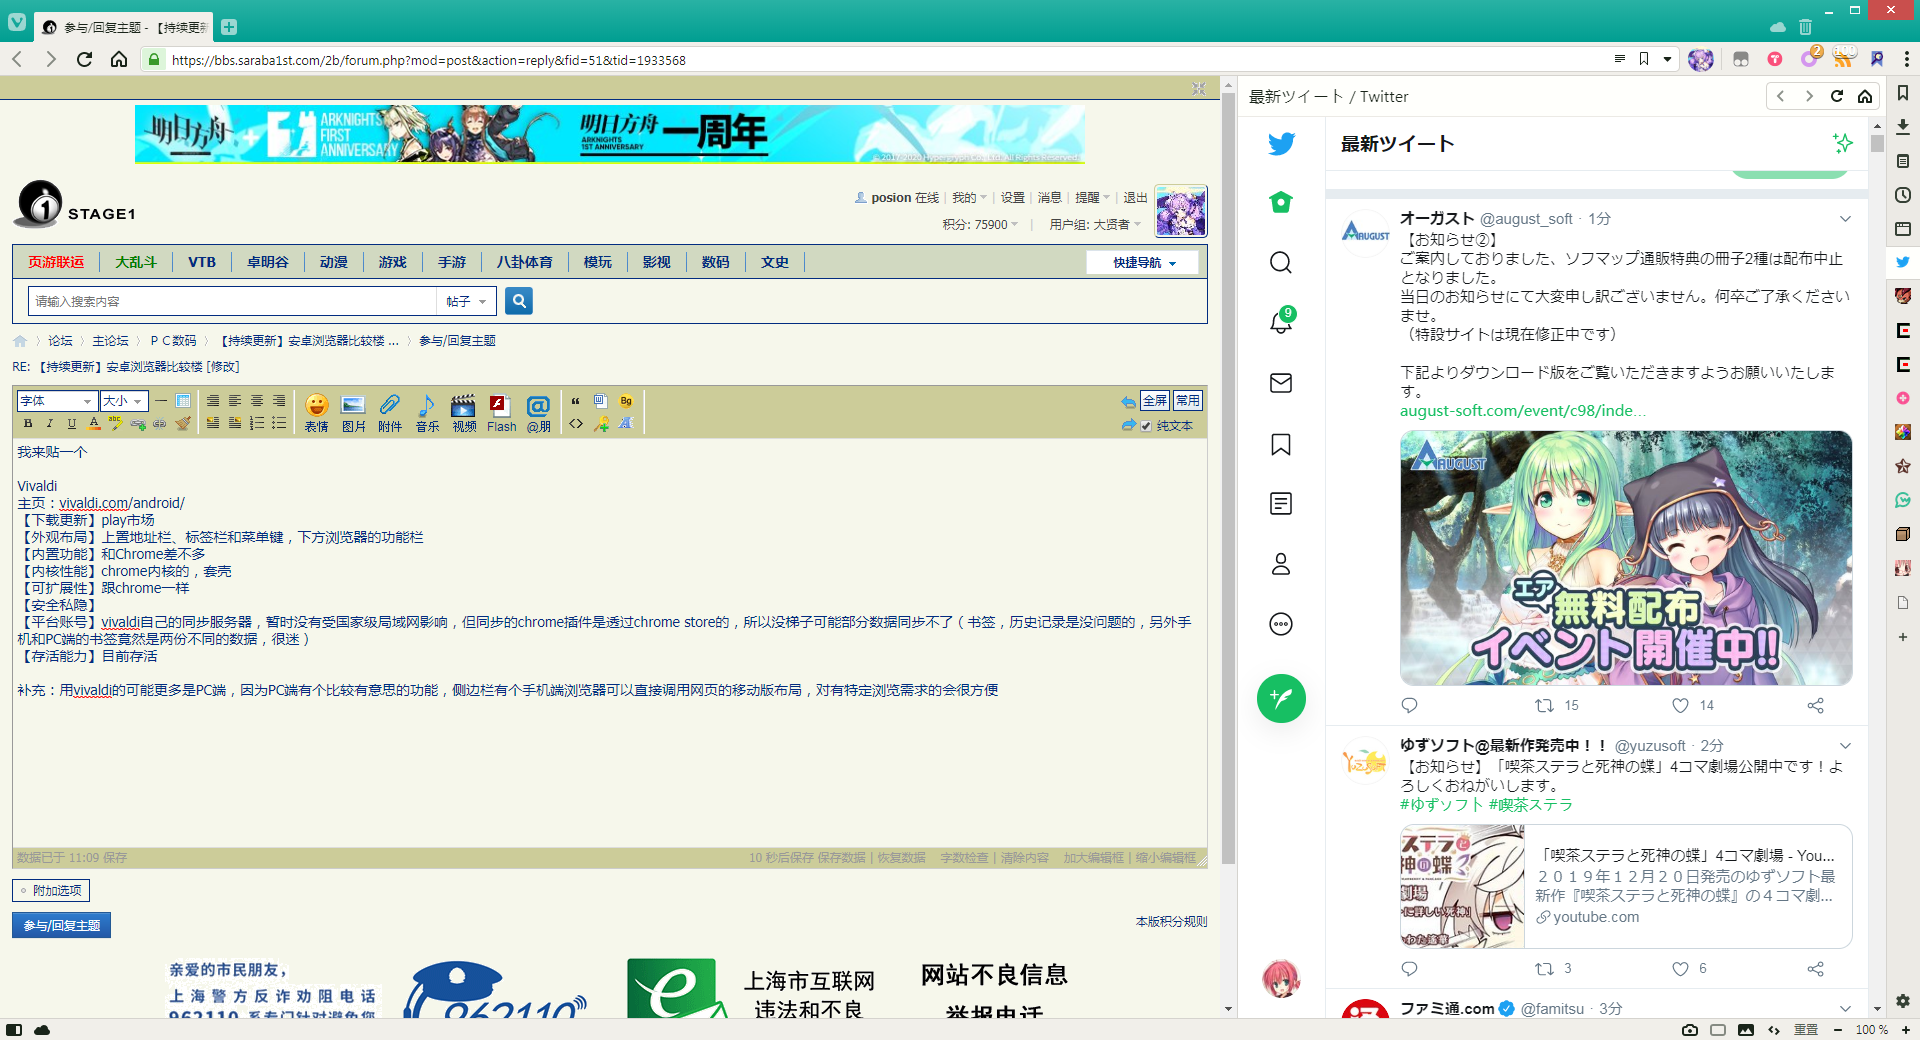Toggle bold formatting in the post editor
1920x1040 pixels.
28,424
